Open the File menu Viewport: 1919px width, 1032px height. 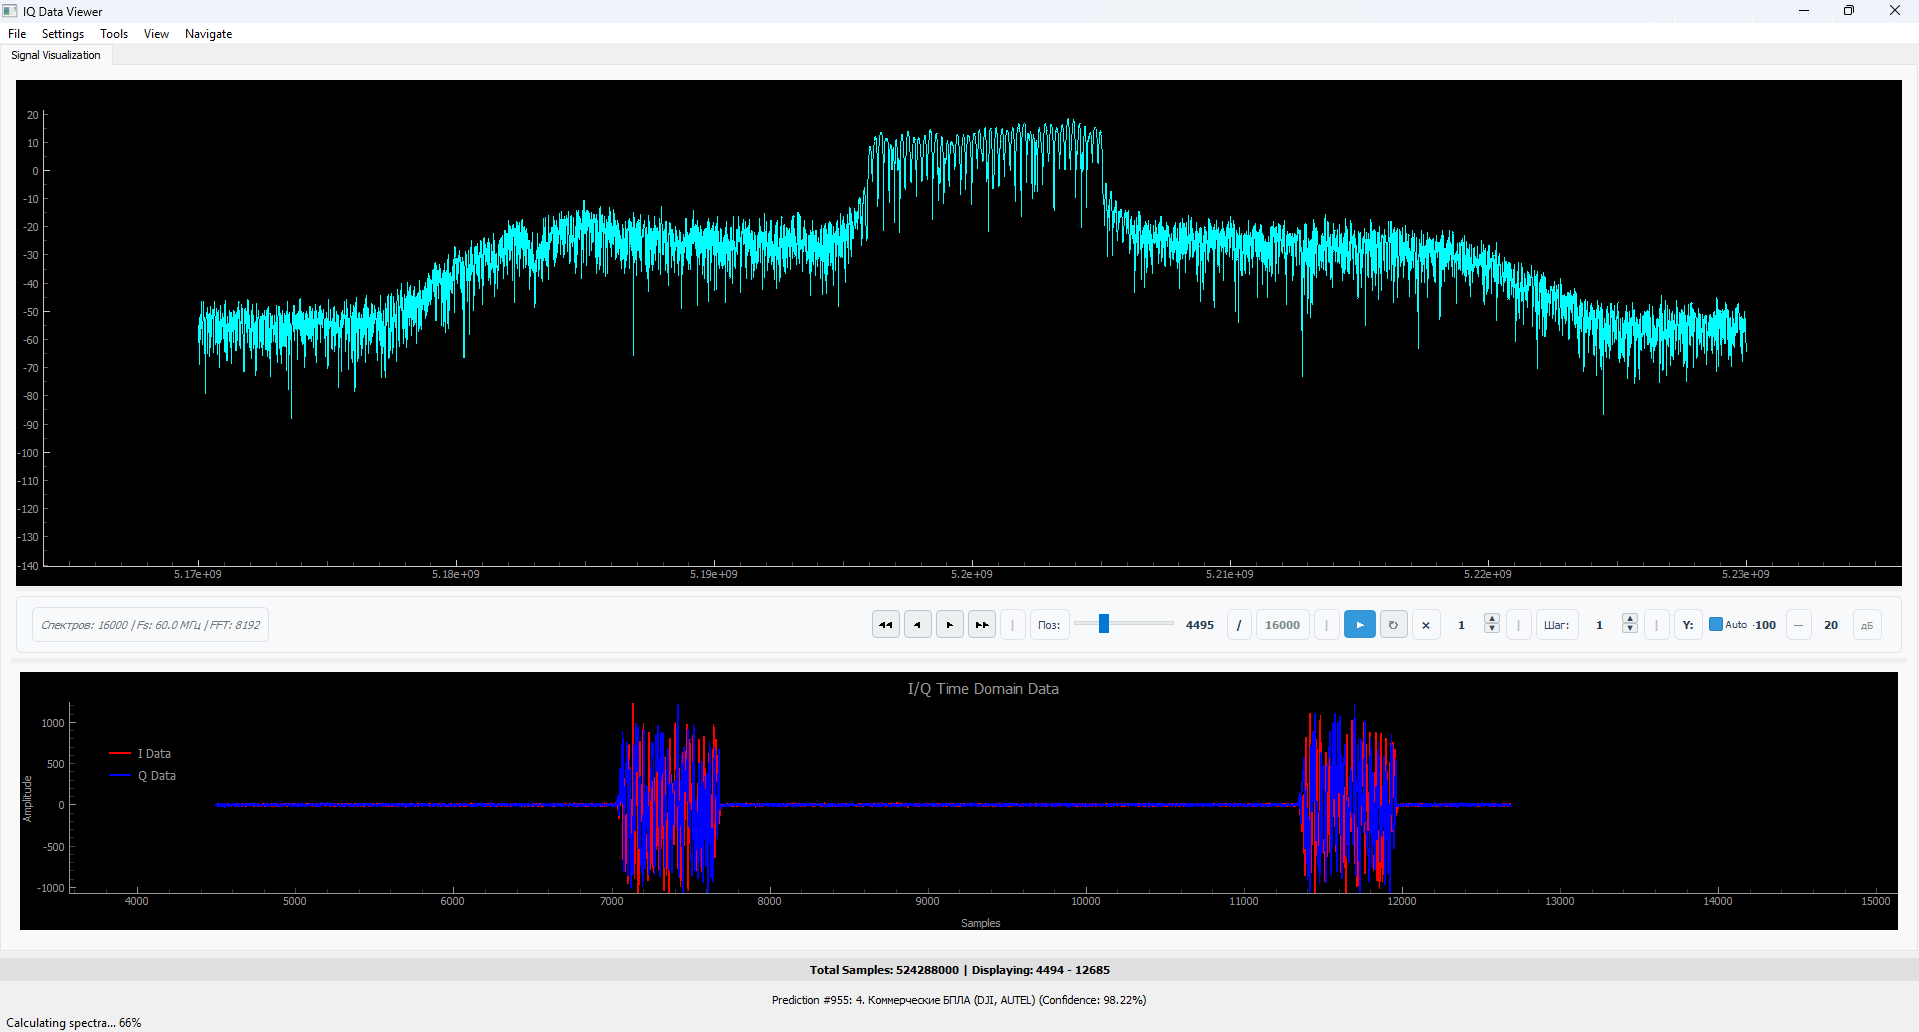coord(17,34)
